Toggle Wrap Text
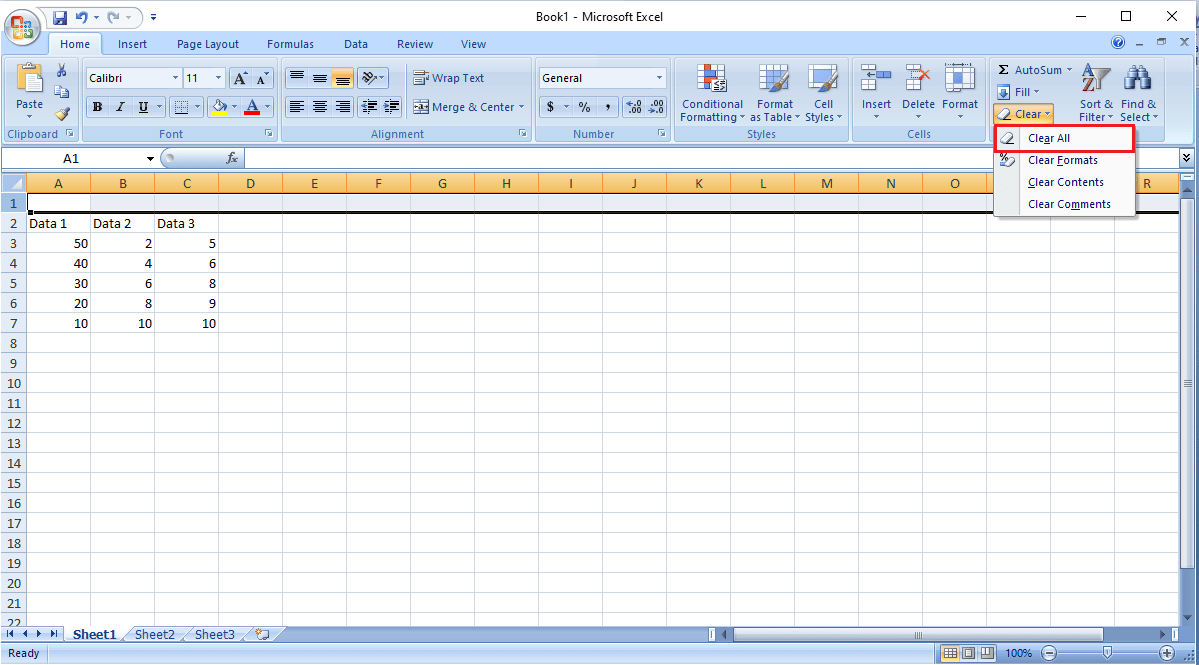Viewport: 1199px width, 665px height. pyautogui.click(x=449, y=78)
